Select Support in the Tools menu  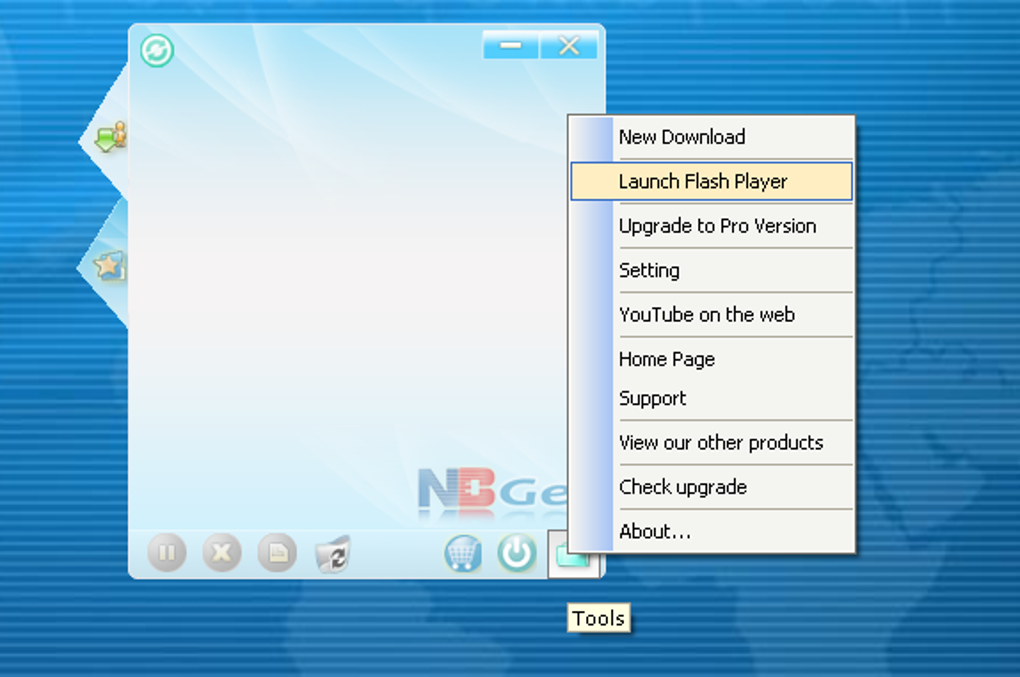tap(712, 398)
